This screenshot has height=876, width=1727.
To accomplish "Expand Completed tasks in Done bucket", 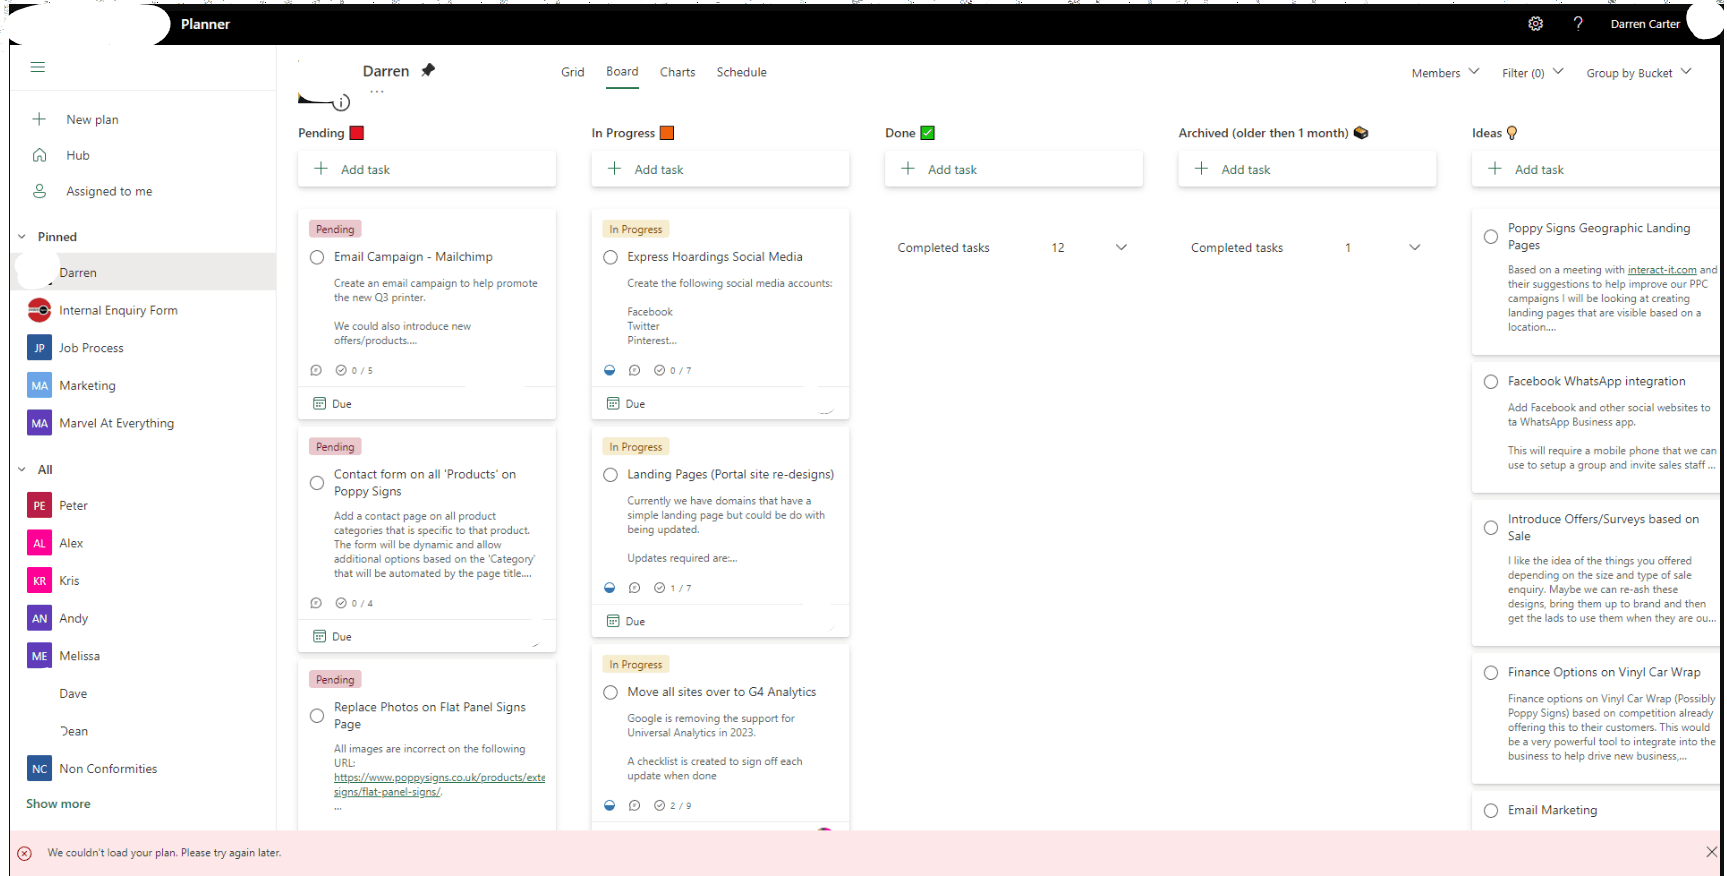I will coord(1121,247).
